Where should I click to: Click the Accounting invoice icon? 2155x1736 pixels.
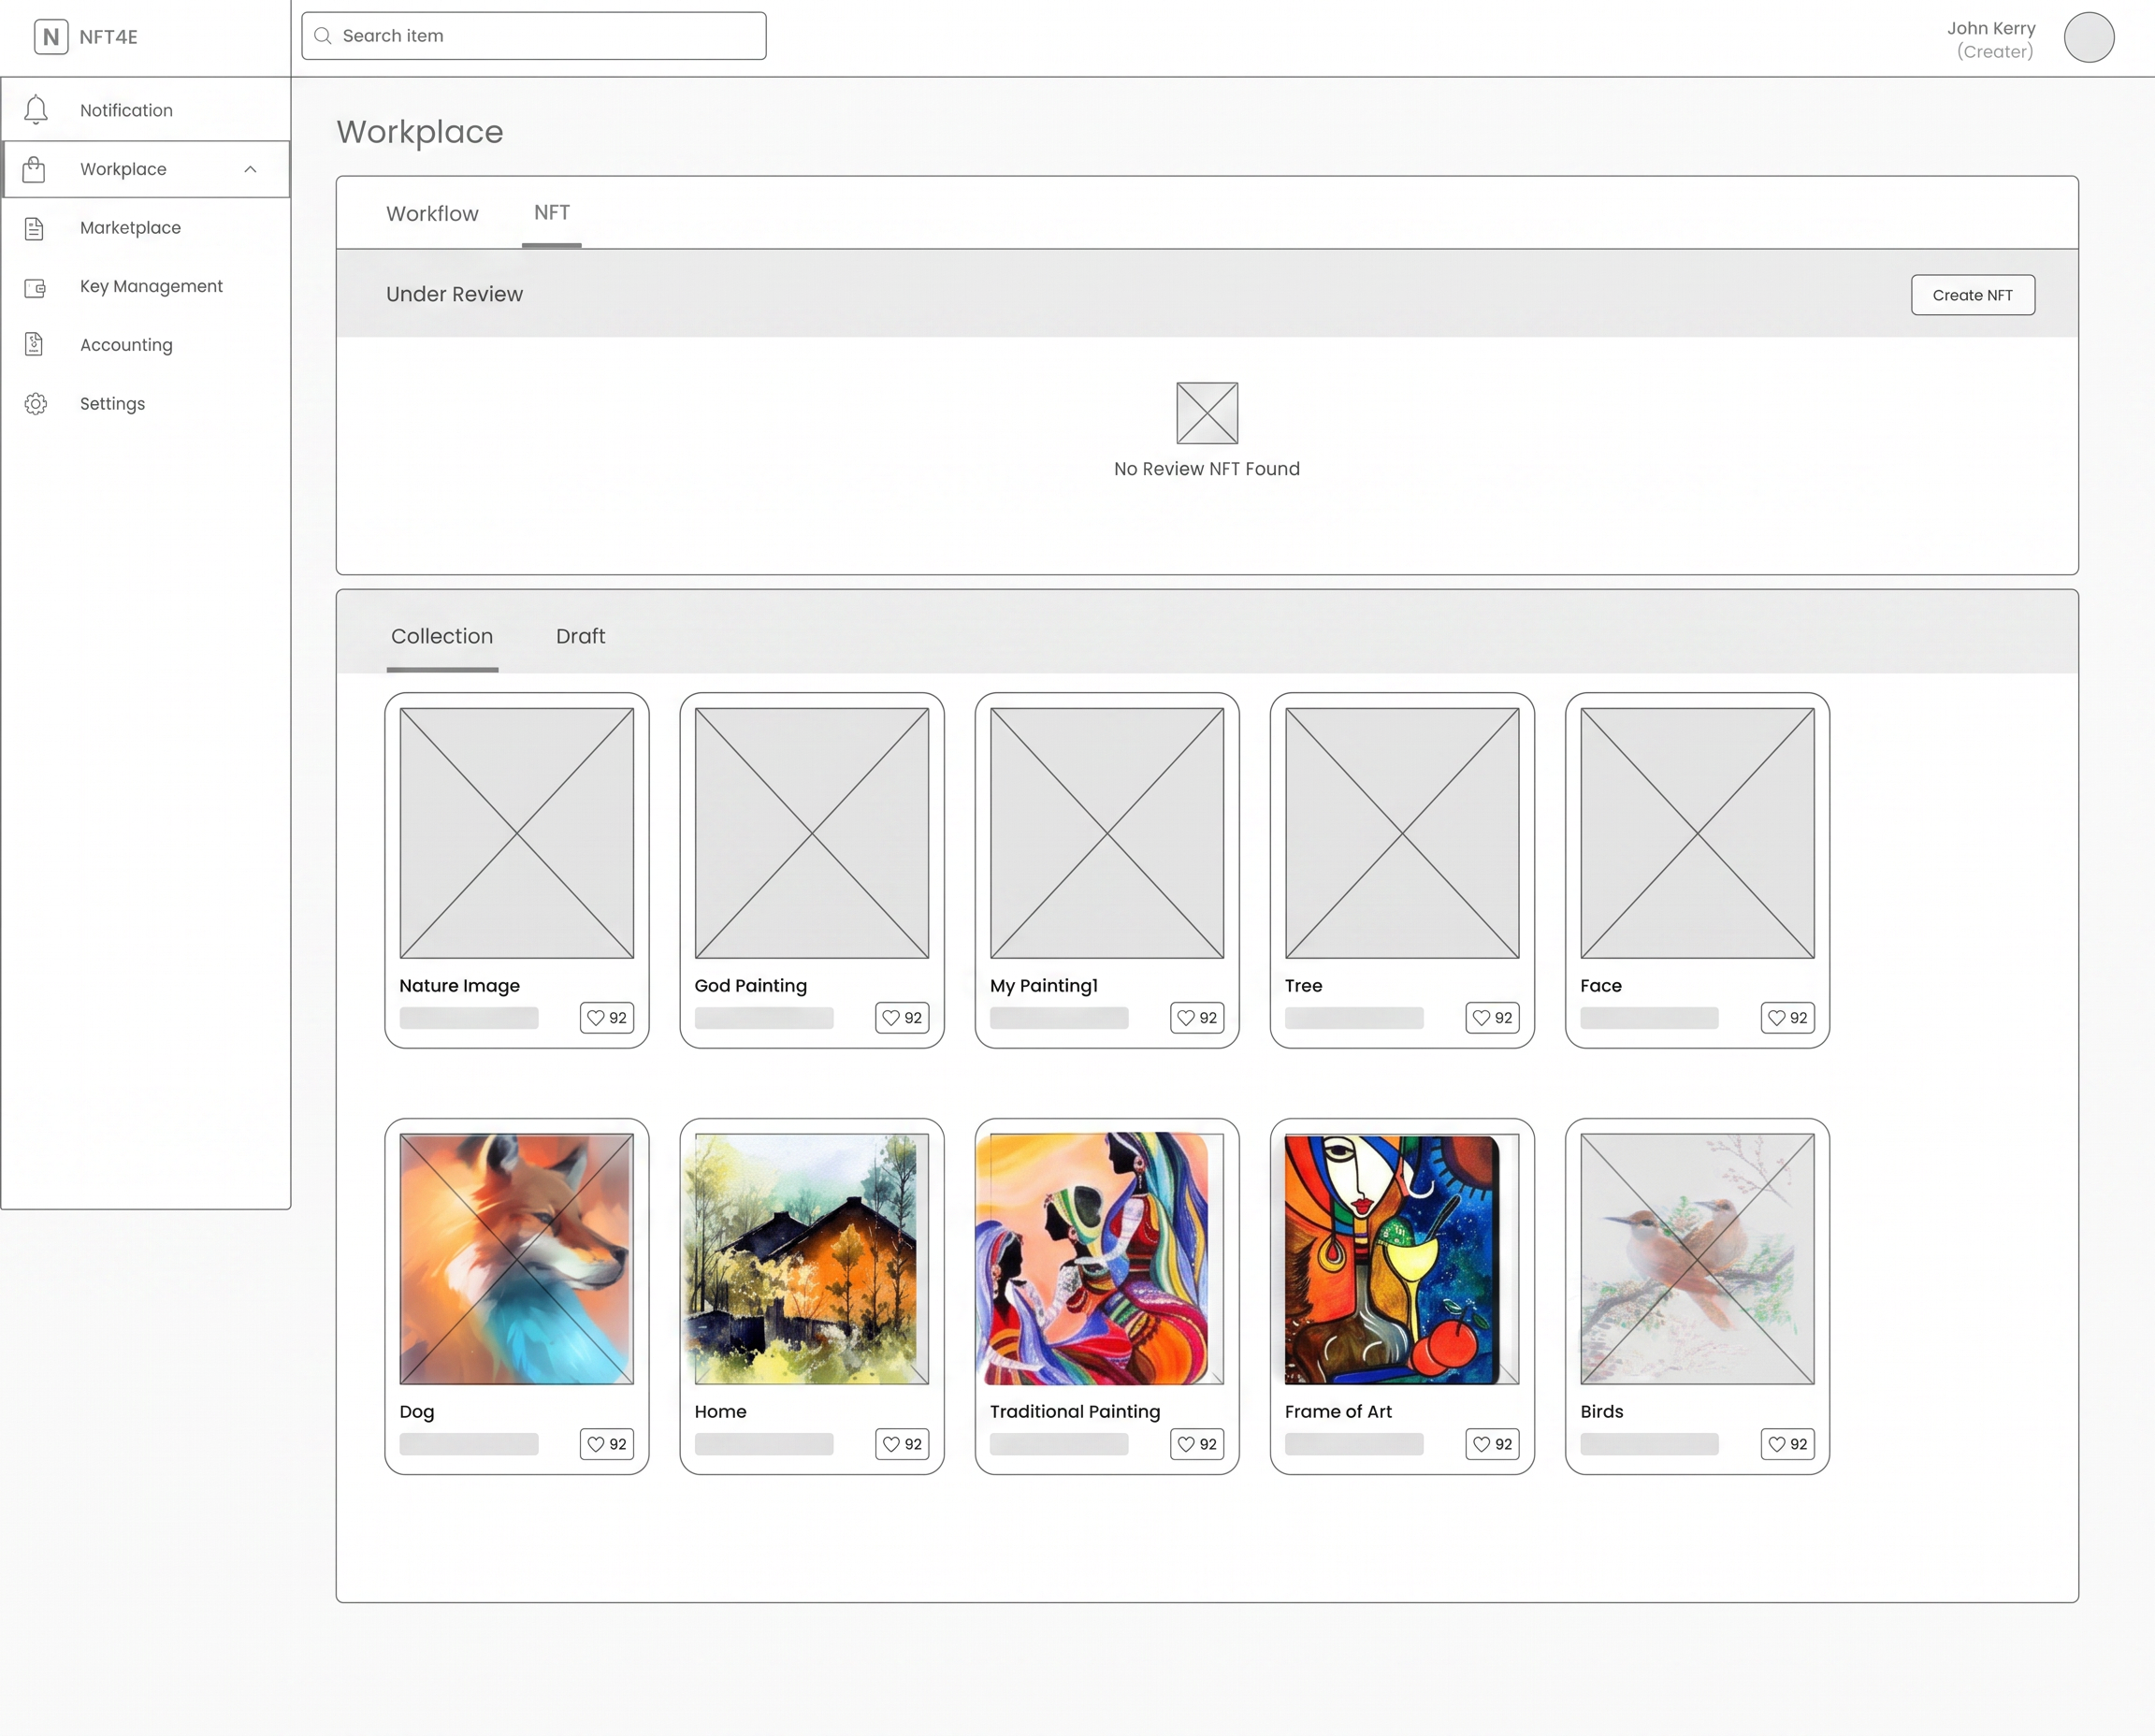pos(34,345)
